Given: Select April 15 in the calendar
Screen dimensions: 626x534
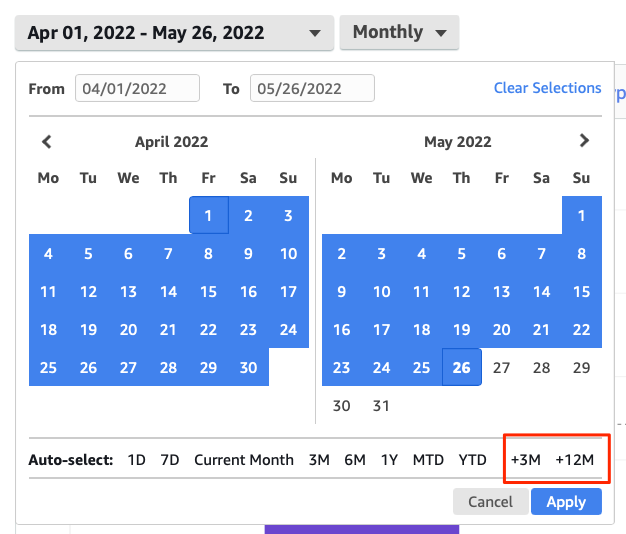Looking at the screenshot, I should pyautogui.click(x=208, y=292).
